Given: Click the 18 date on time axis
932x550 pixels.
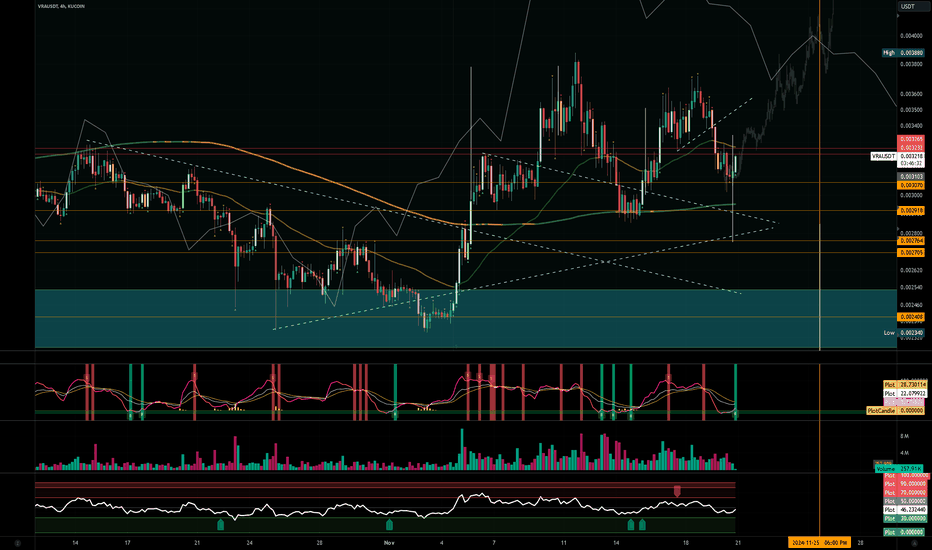Looking at the screenshot, I should tap(686, 543).
